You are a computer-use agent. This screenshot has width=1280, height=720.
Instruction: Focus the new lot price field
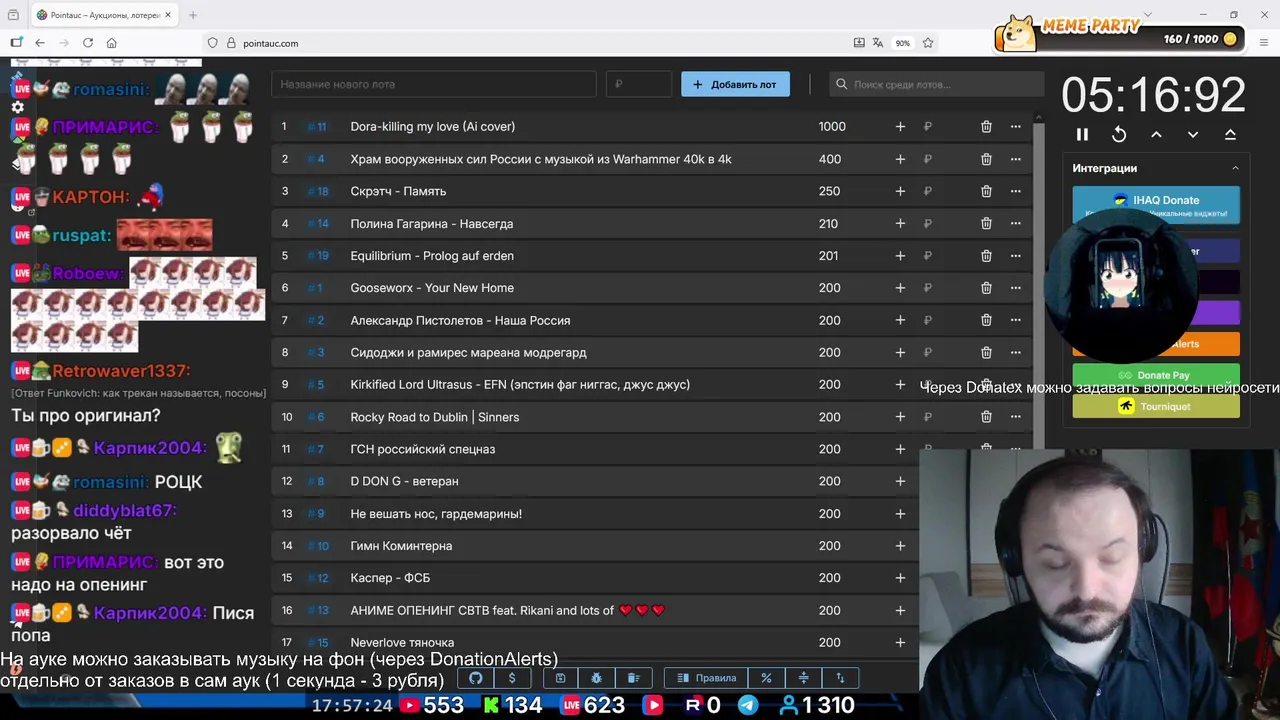639,84
